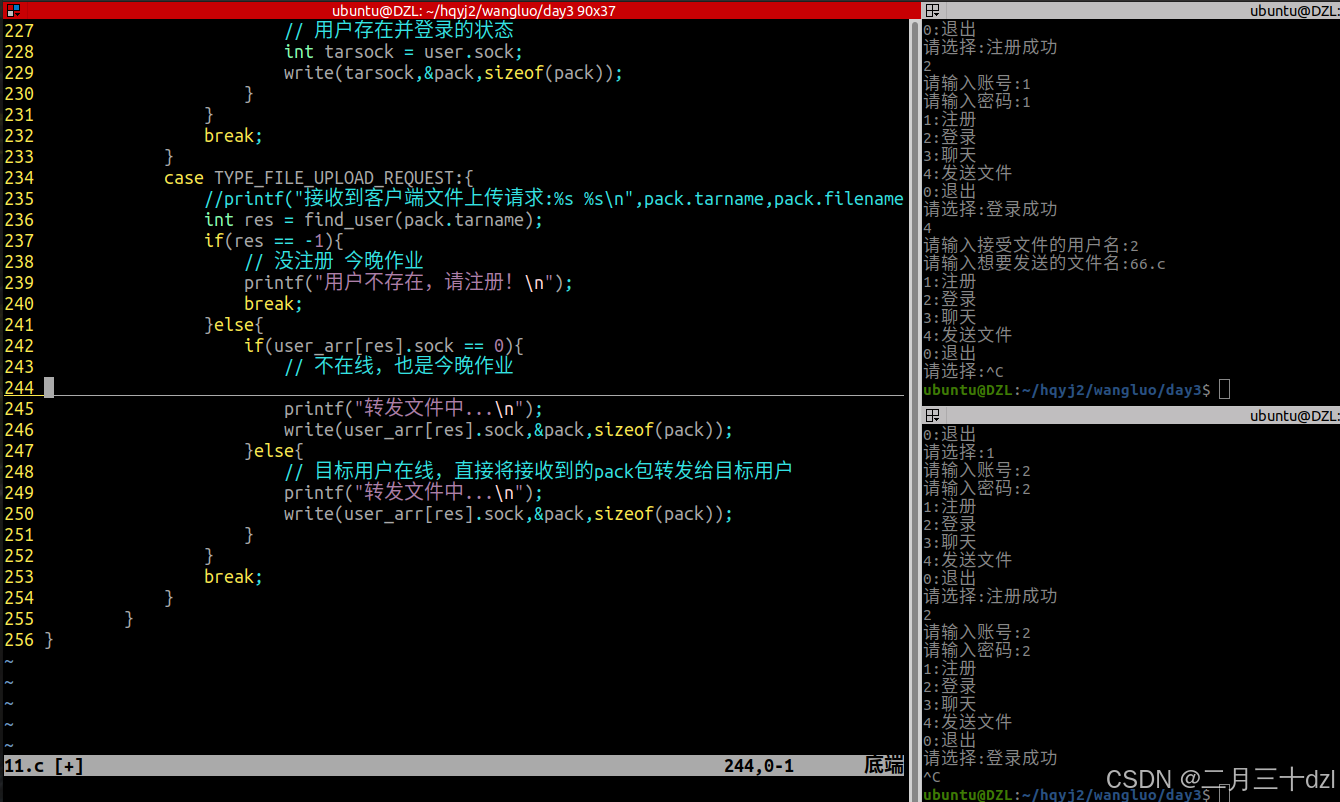The image size is (1340, 802).
Task: Open group menu icon of top-right terminal pane
Action: click(932, 10)
